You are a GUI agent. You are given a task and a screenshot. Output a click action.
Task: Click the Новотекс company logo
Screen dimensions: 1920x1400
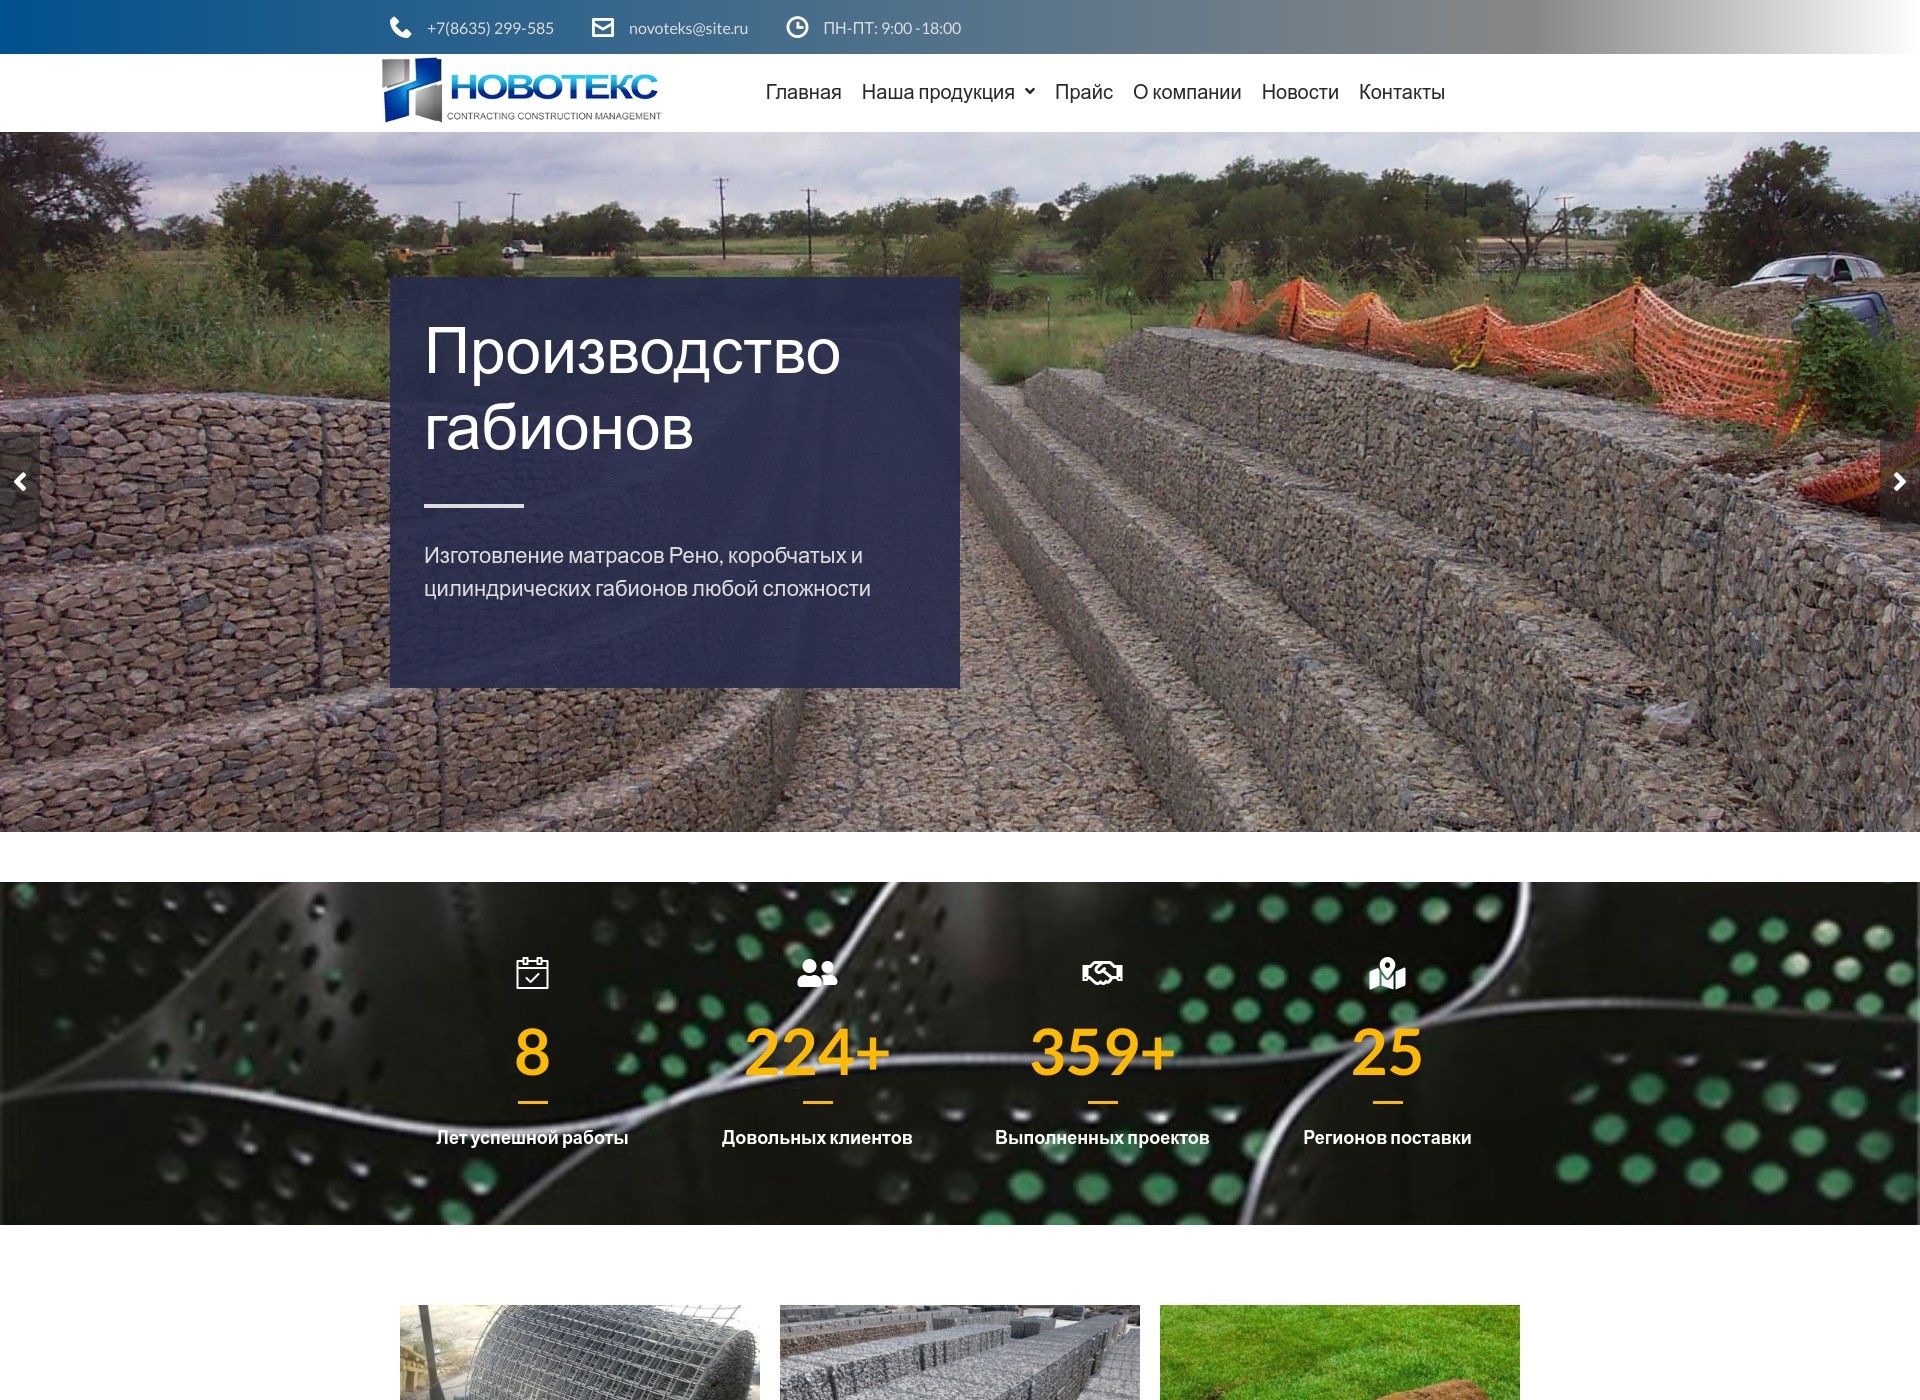(x=521, y=91)
